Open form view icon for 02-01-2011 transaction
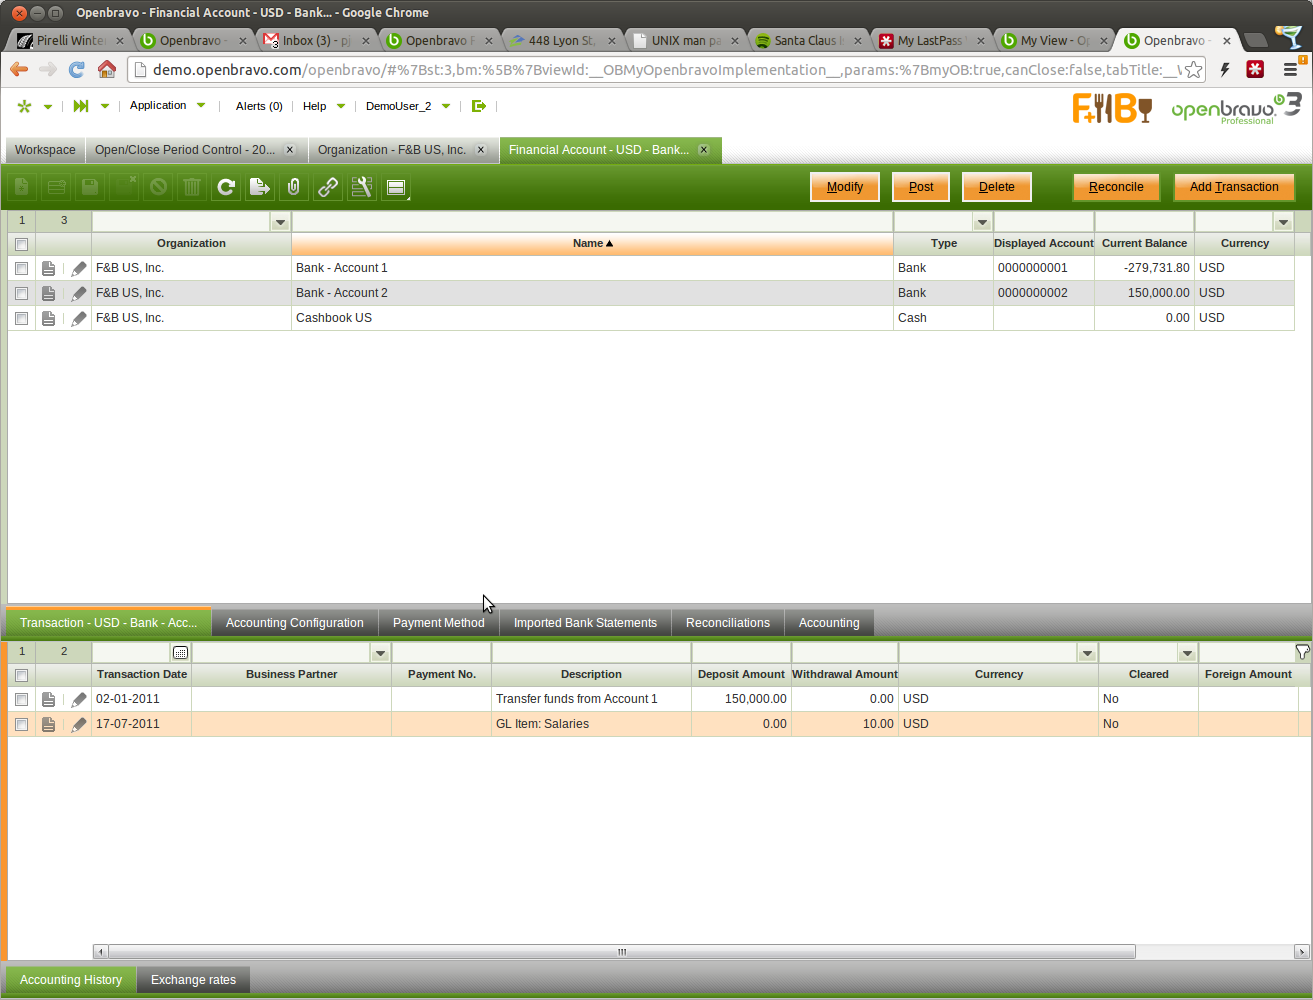Viewport: 1313px width, 1000px height. (48, 699)
